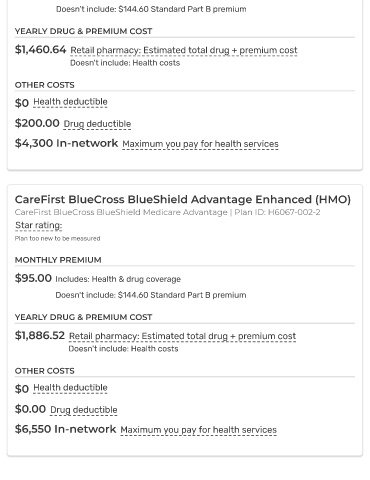Screen dimensions: 370x480
Task: Open Maximum you pay link beside $6,550
Action: point(199,430)
